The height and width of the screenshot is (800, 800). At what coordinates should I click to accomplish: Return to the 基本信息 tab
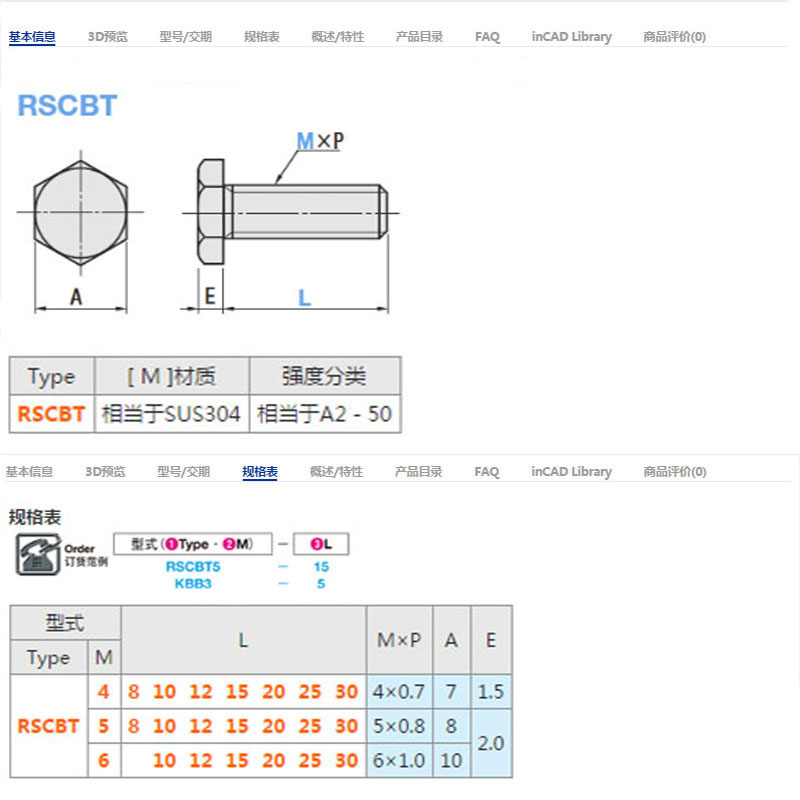pos(30,36)
